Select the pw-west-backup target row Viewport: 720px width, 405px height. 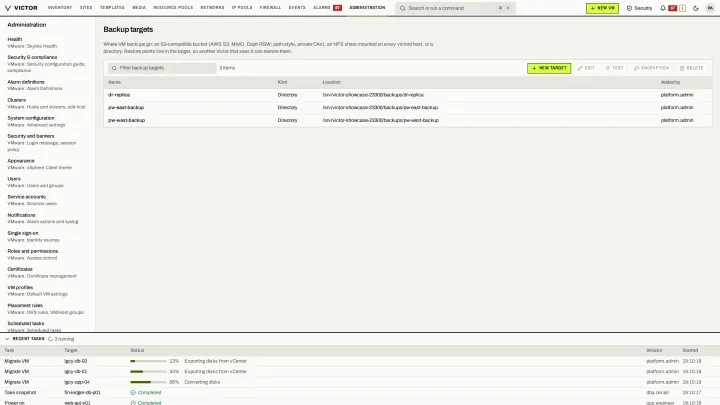click(x=408, y=120)
